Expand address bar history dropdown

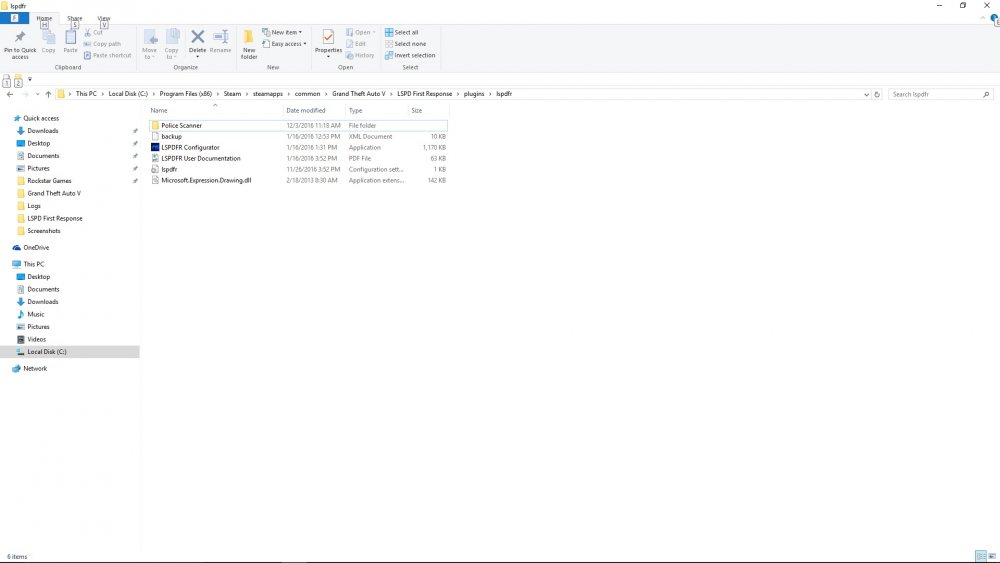point(866,94)
